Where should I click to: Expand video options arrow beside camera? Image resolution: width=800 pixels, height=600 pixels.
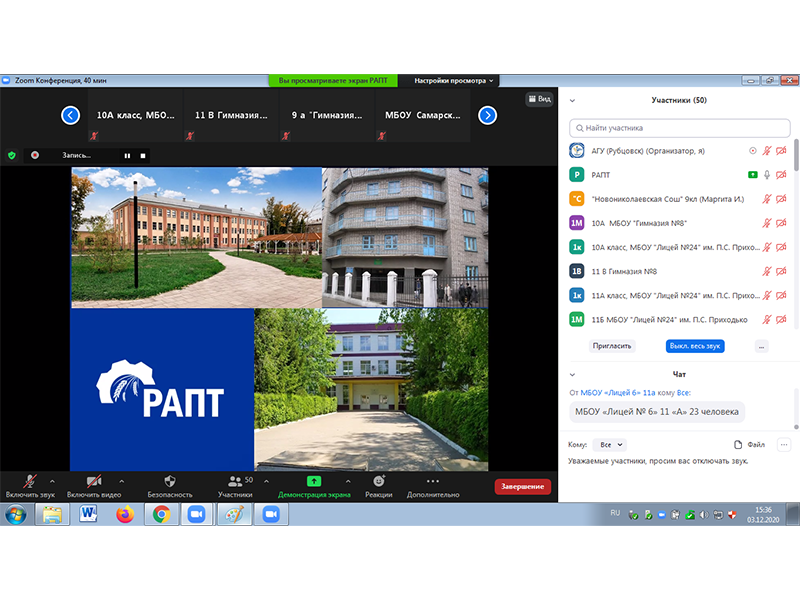coord(121,481)
